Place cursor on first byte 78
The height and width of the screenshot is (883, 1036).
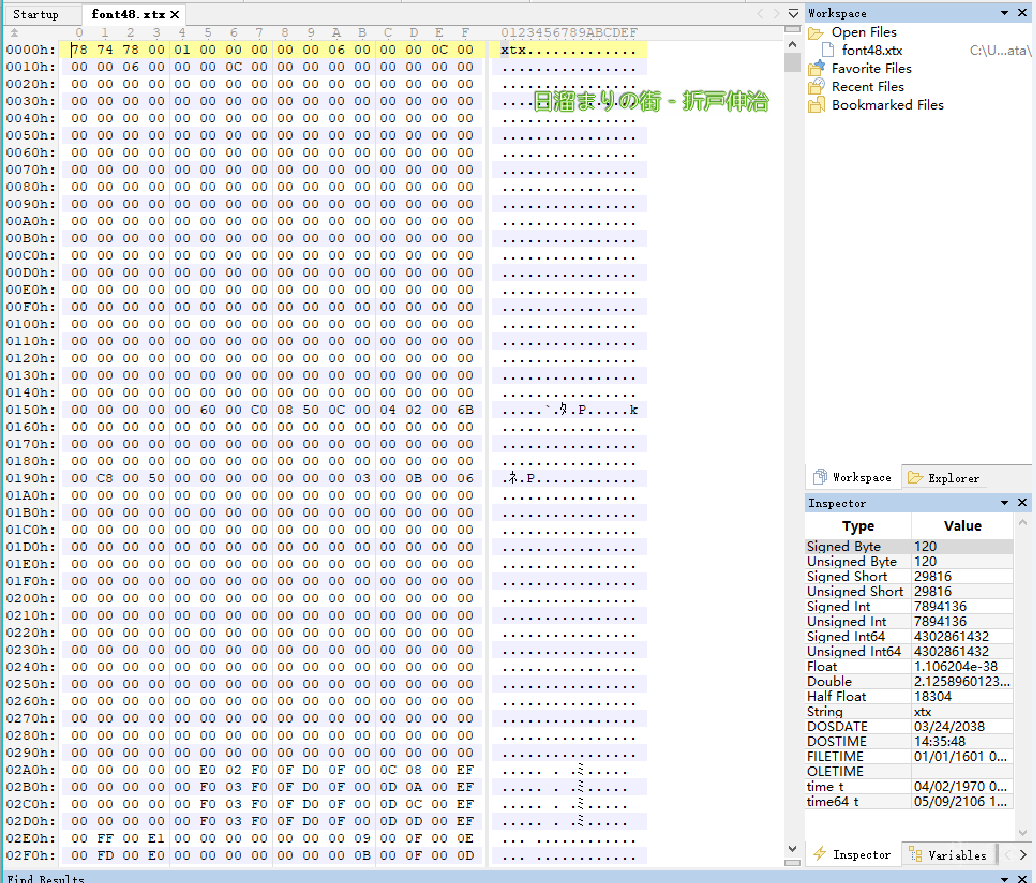point(79,50)
